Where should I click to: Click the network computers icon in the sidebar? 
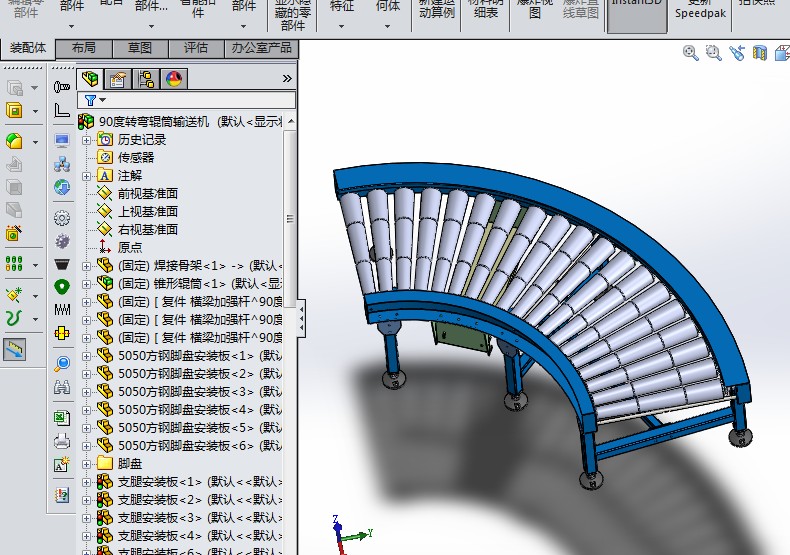click(x=62, y=164)
